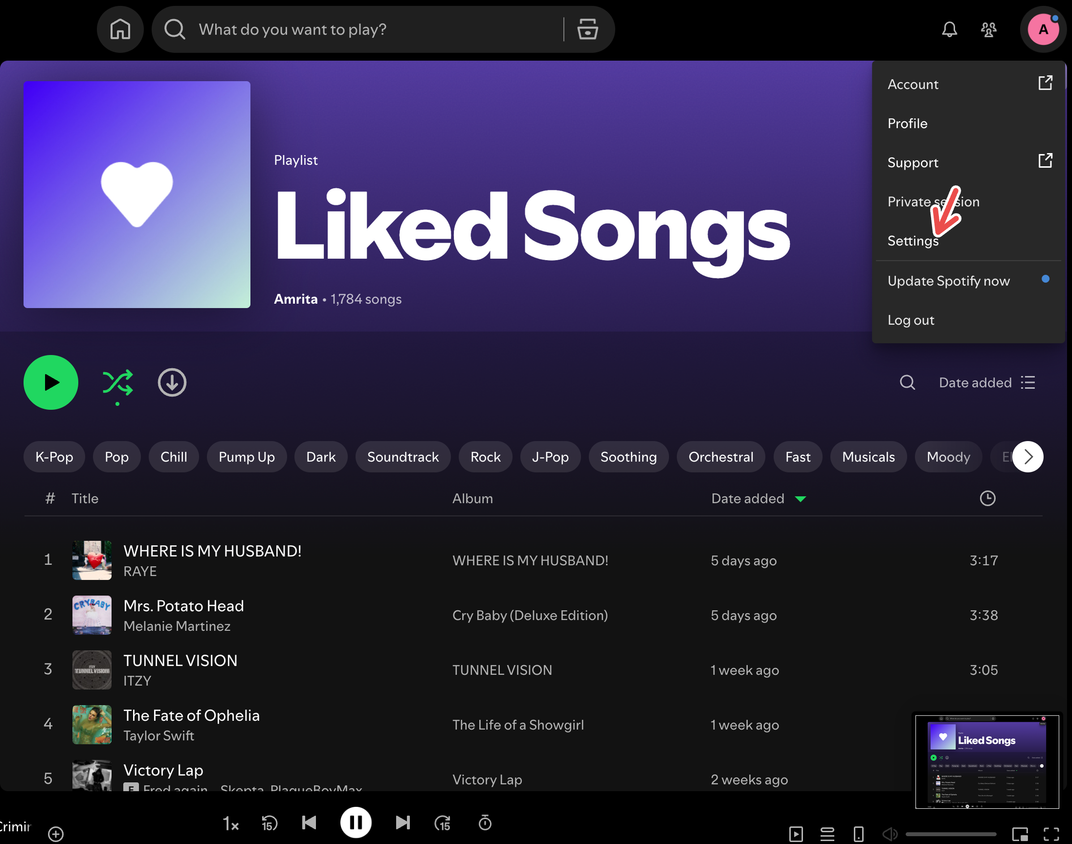Skip back 15 seconds
Image resolution: width=1072 pixels, height=844 pixels.
click(269, 823)
